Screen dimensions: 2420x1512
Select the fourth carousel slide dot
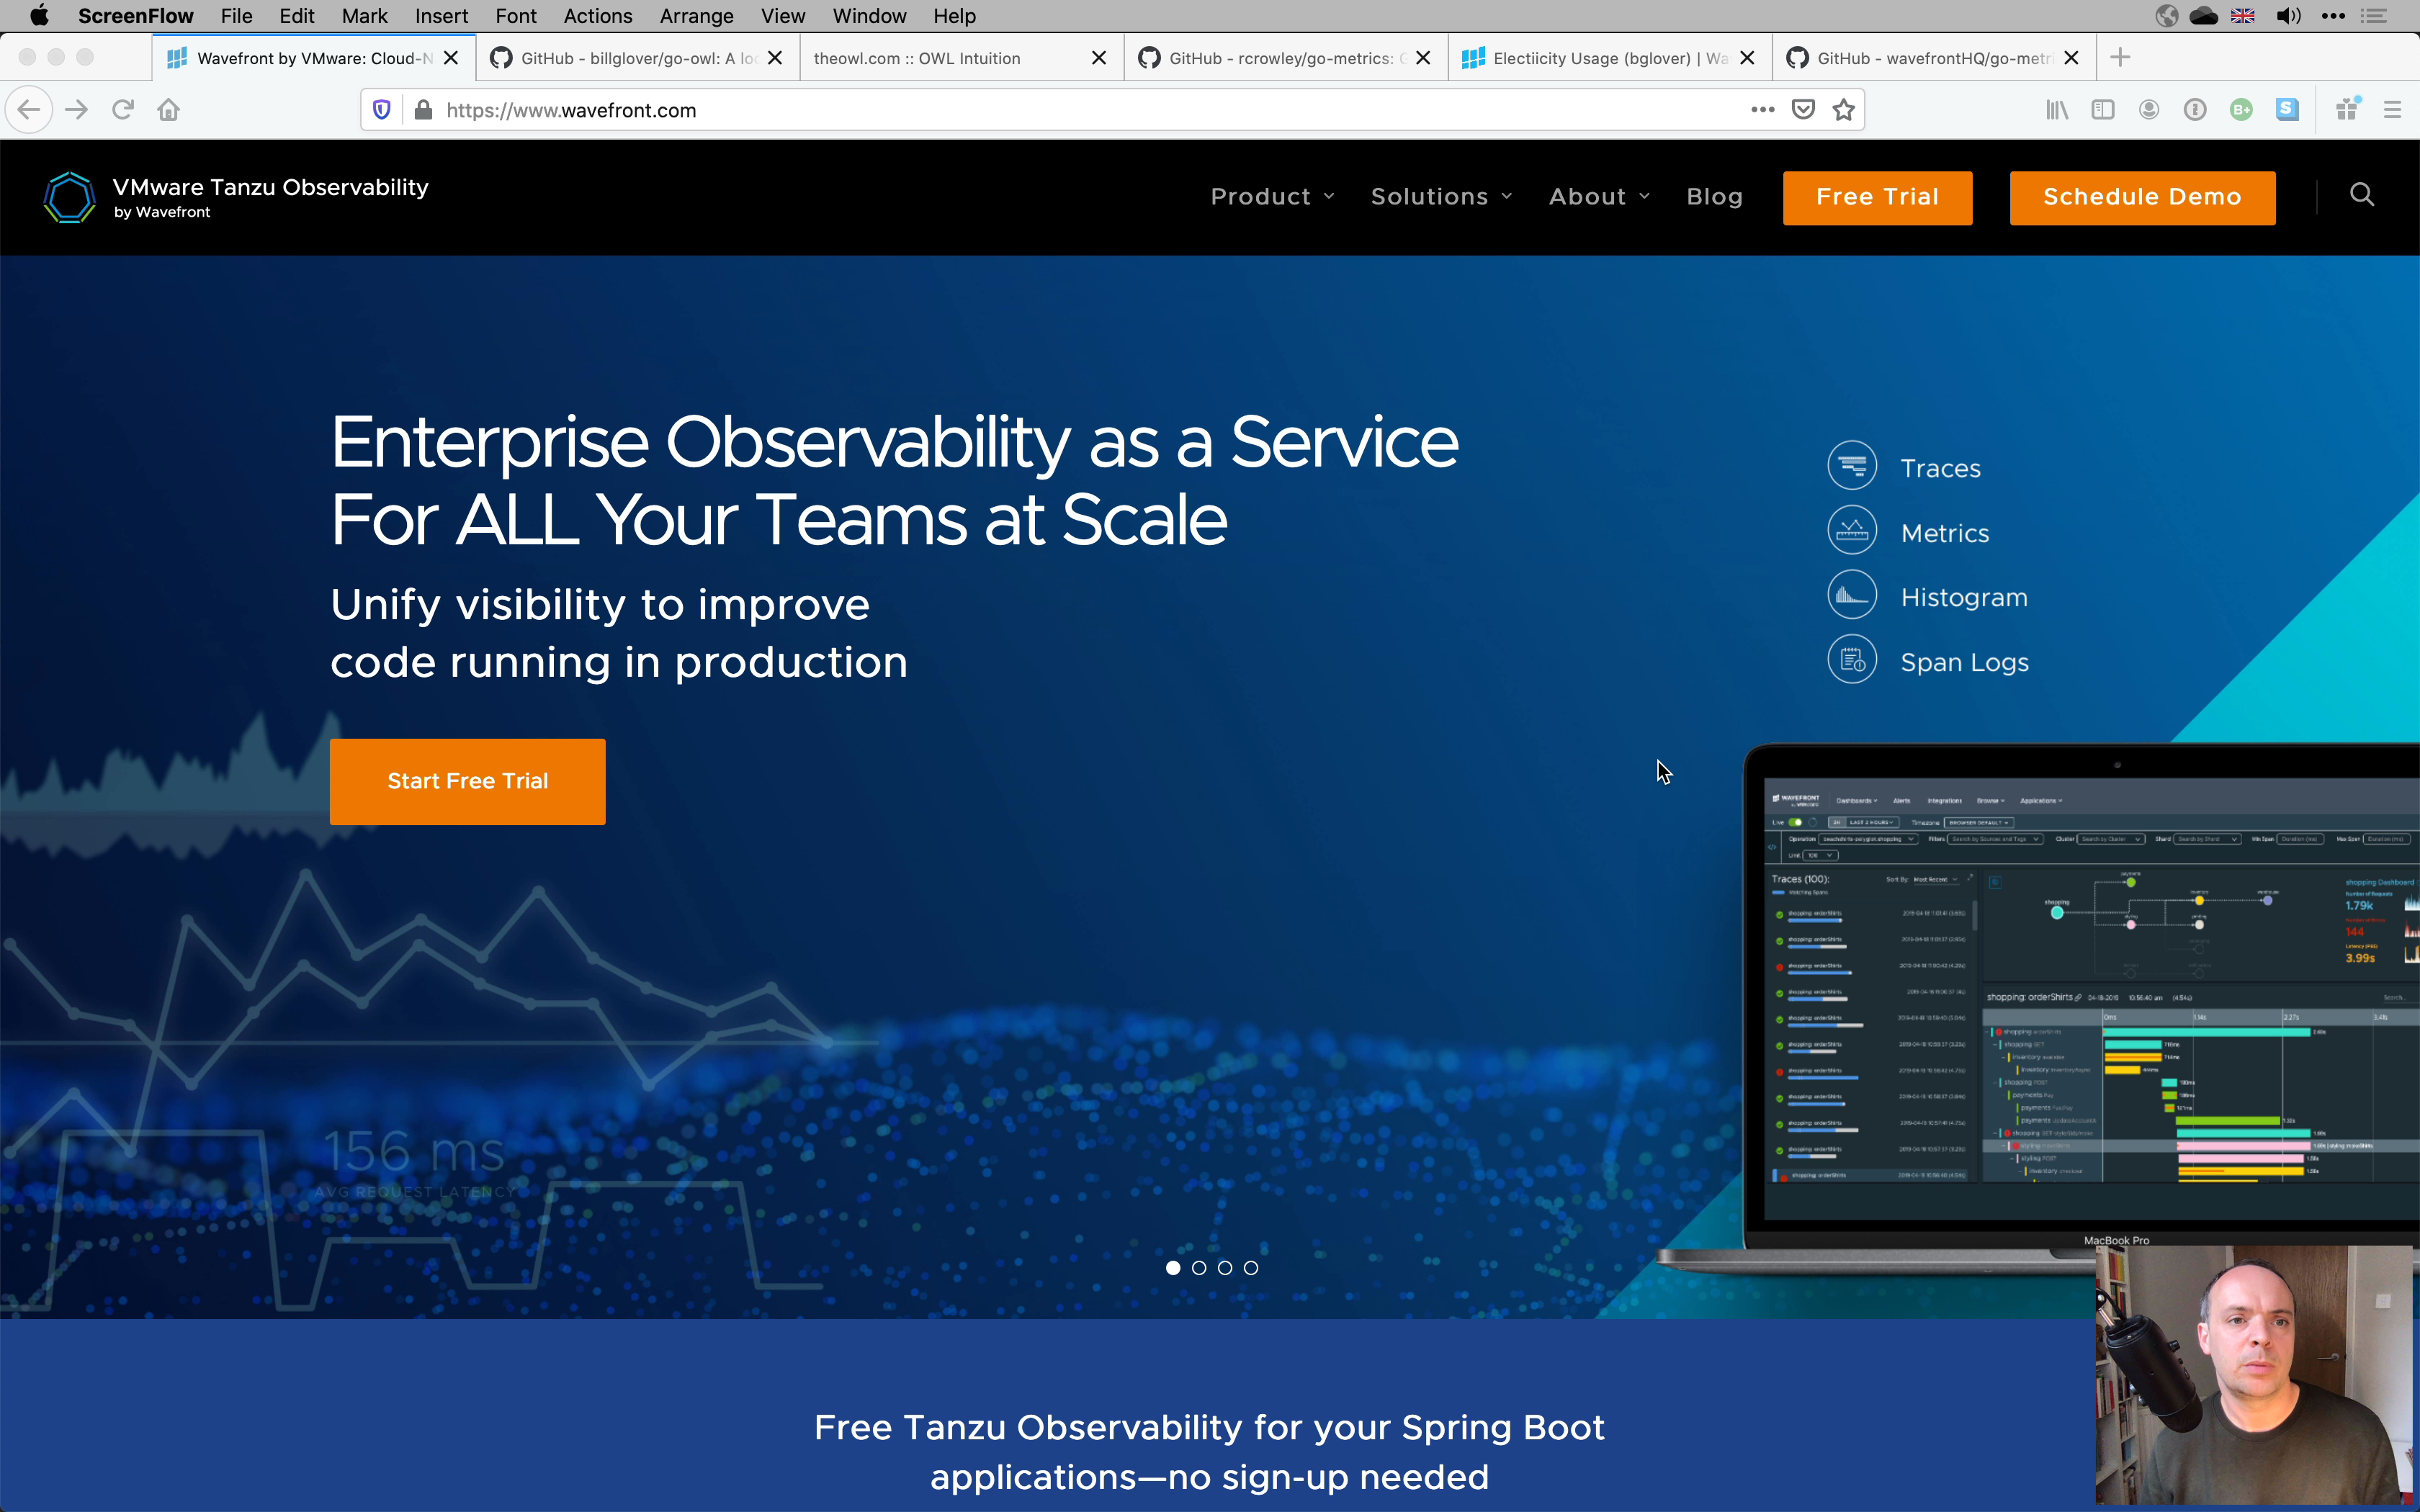click(x=1251, y=1268)
